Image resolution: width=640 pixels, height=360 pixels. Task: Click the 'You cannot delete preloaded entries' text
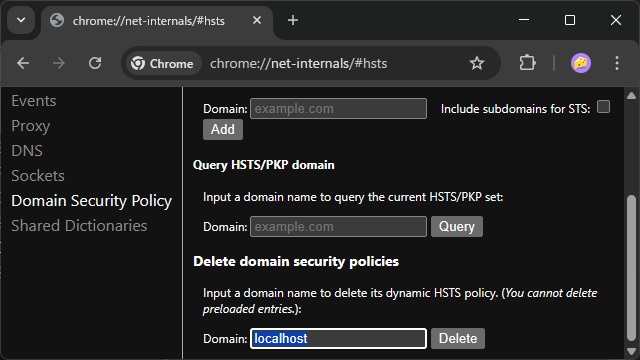tap(400, 301)
